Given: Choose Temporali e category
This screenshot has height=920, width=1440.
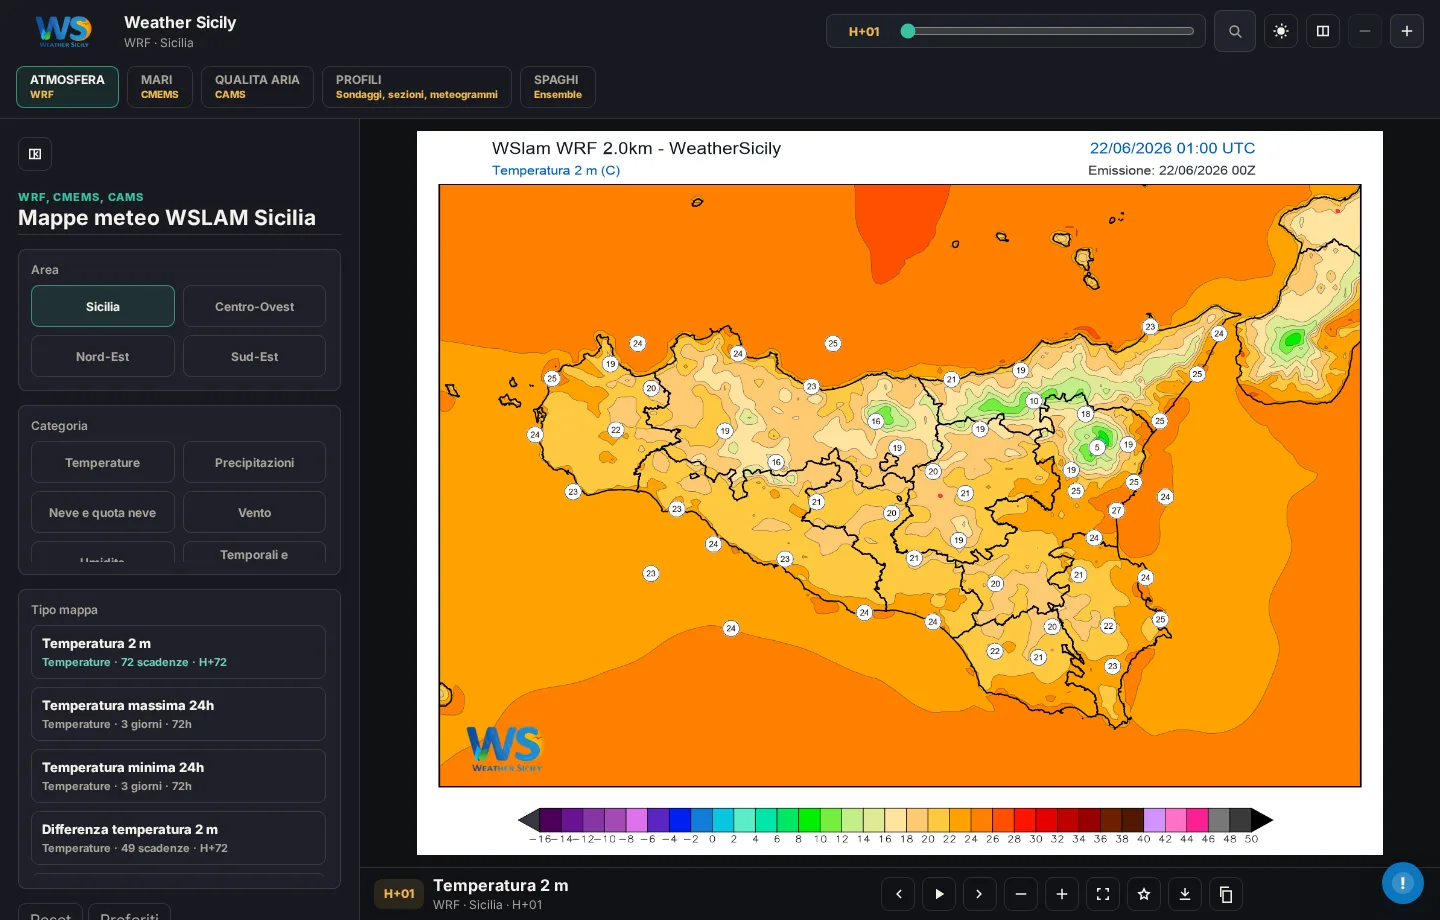Looking at the screenshot, I should click(x=254, y=553).
